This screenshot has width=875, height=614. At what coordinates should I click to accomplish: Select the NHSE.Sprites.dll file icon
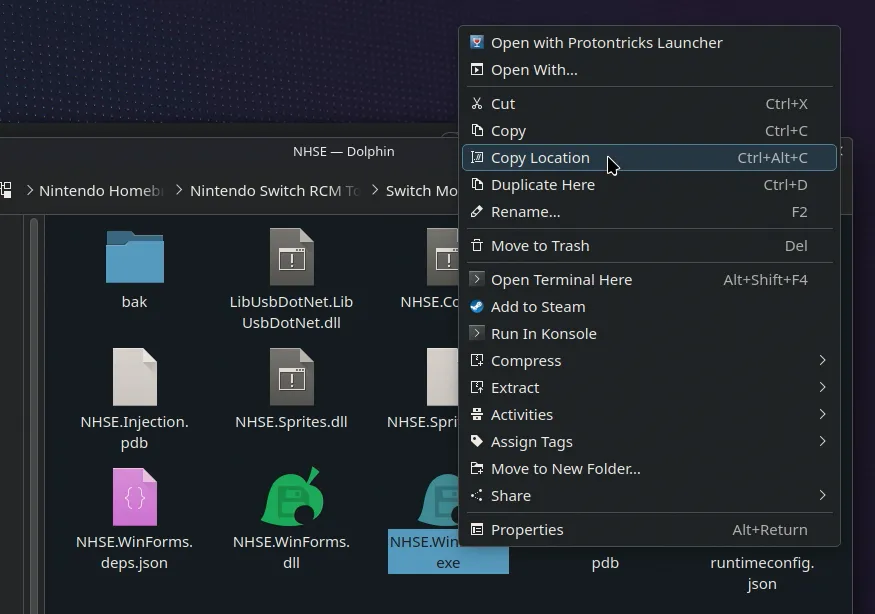click(x=291, y=377)
